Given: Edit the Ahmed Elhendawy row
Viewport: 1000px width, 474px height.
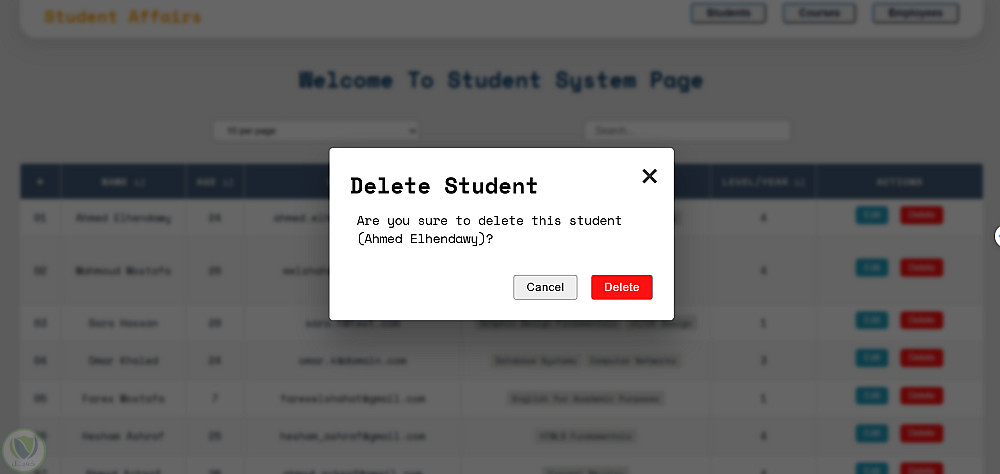Looking at the screenshot, I should 871,215.
